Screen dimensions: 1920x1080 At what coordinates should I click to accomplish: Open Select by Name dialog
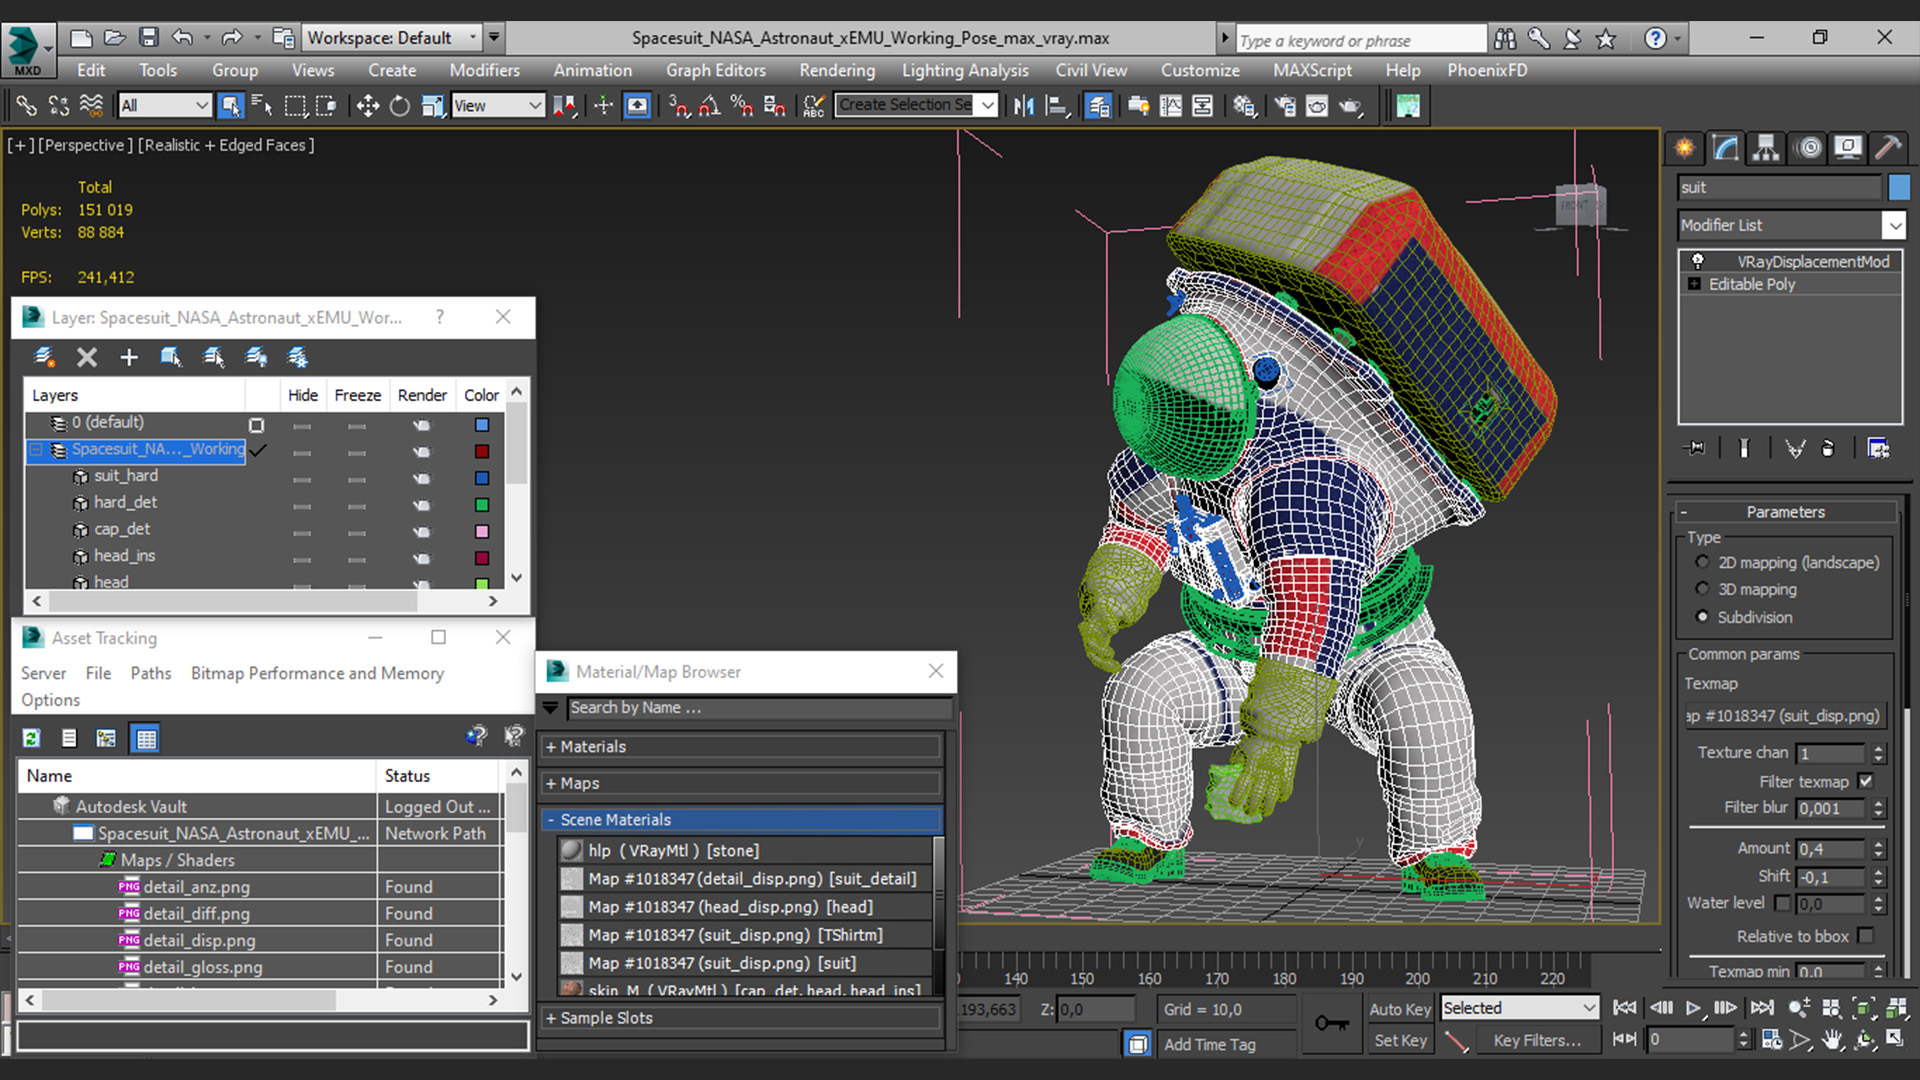tap(262, 105)
